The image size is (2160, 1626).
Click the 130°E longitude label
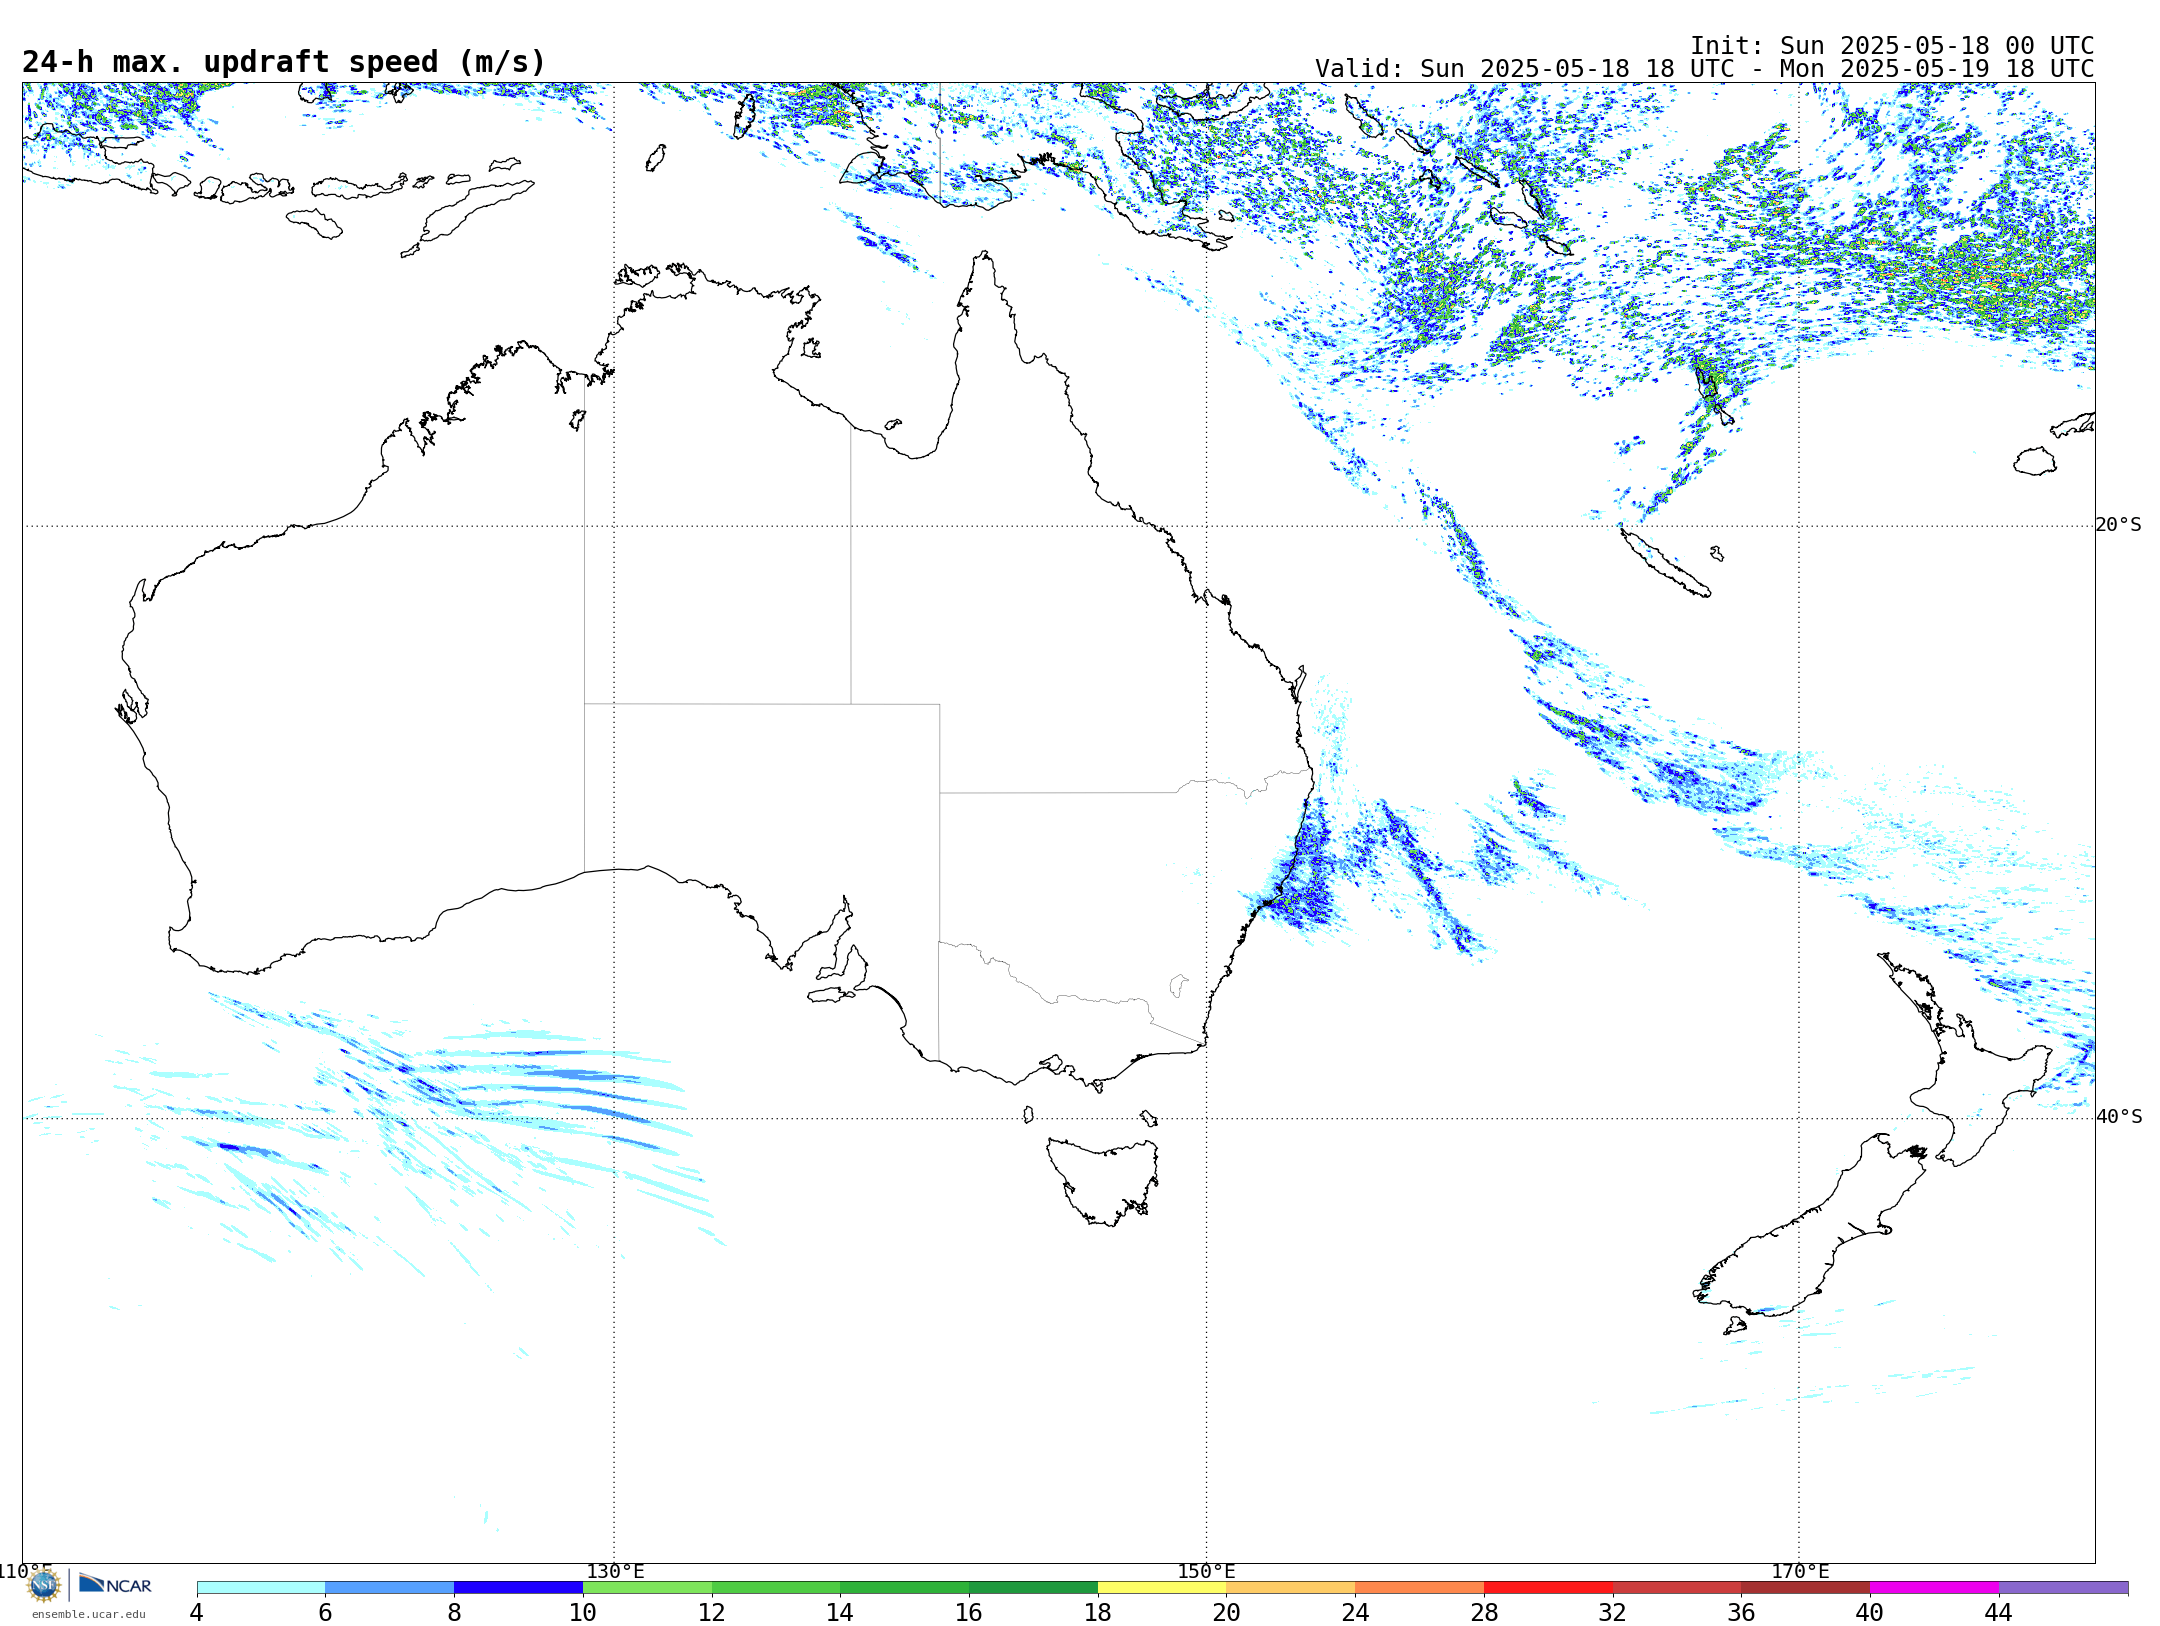coord(615,1571)
